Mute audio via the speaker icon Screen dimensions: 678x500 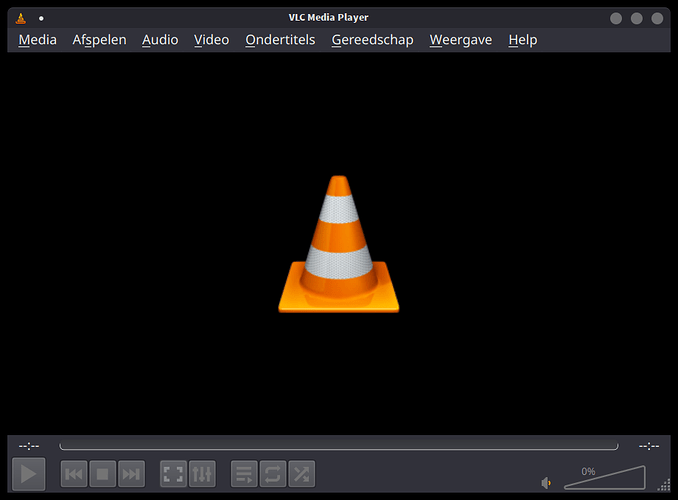click(x=546, y=483)
